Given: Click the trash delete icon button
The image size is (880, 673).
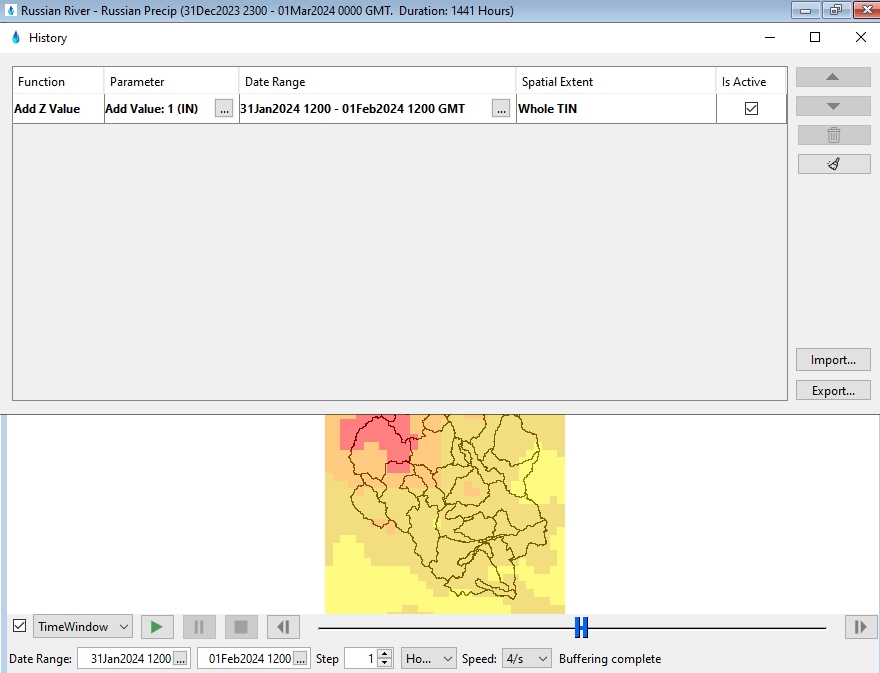Looking at the screenshot, I should pyautogui.click(x=833, y=135).
